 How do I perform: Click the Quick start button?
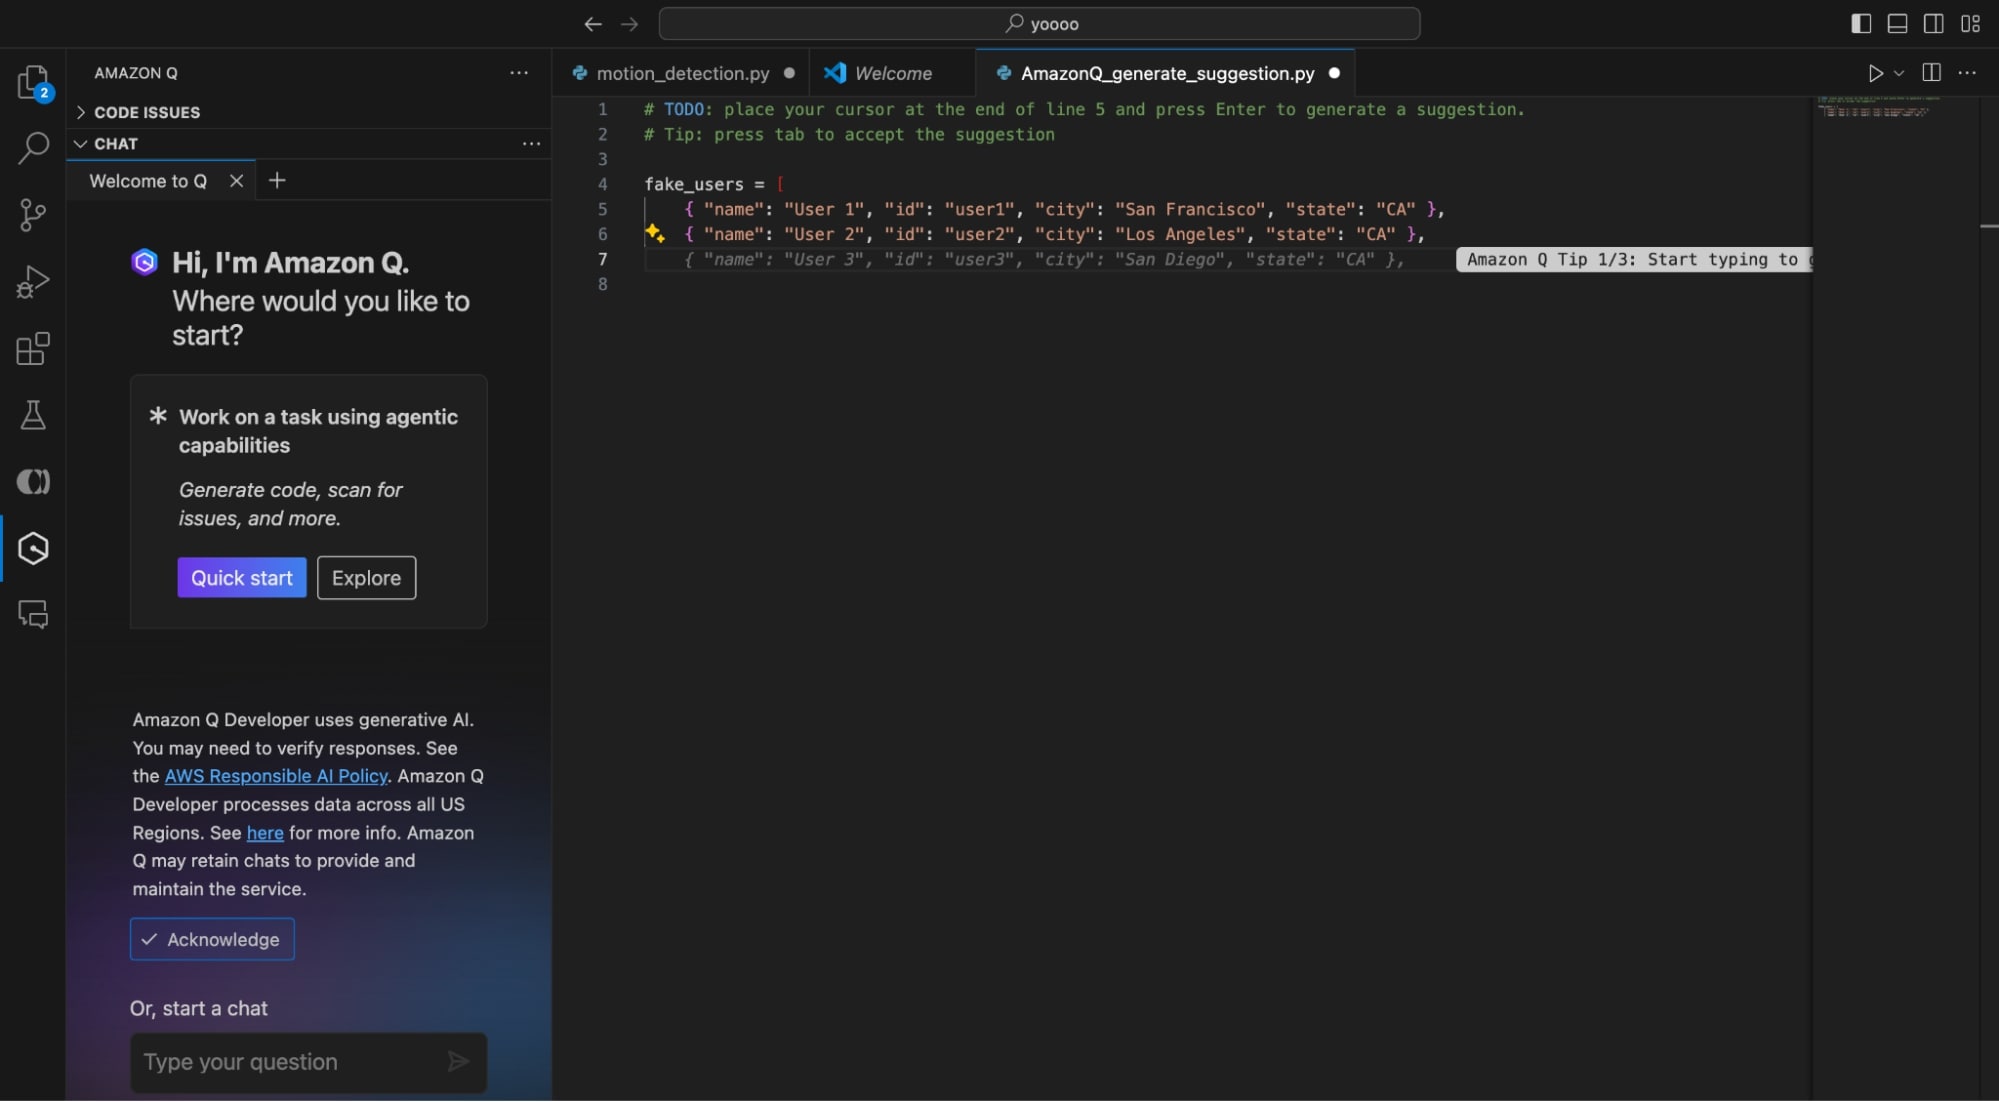click(242, 578)
